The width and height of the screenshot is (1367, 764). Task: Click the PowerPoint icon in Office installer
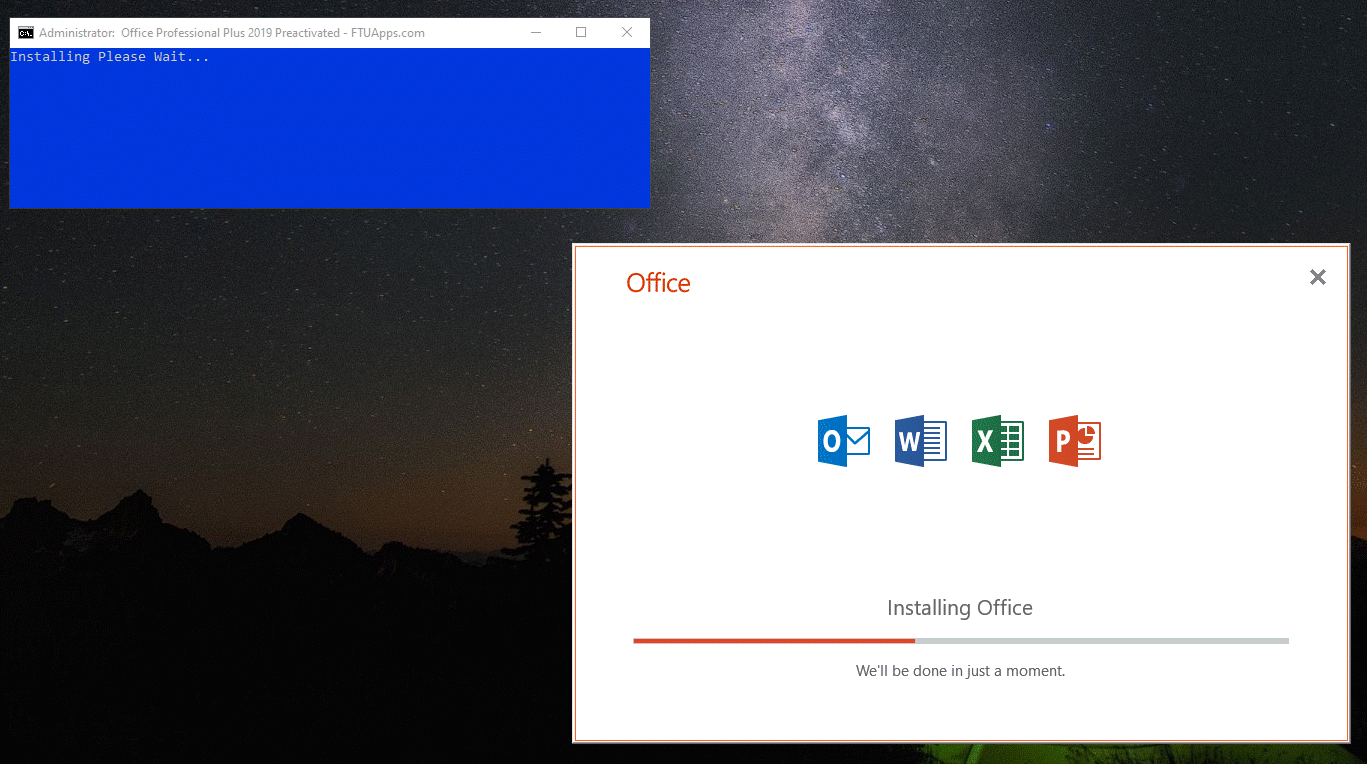click(1075, 441)
